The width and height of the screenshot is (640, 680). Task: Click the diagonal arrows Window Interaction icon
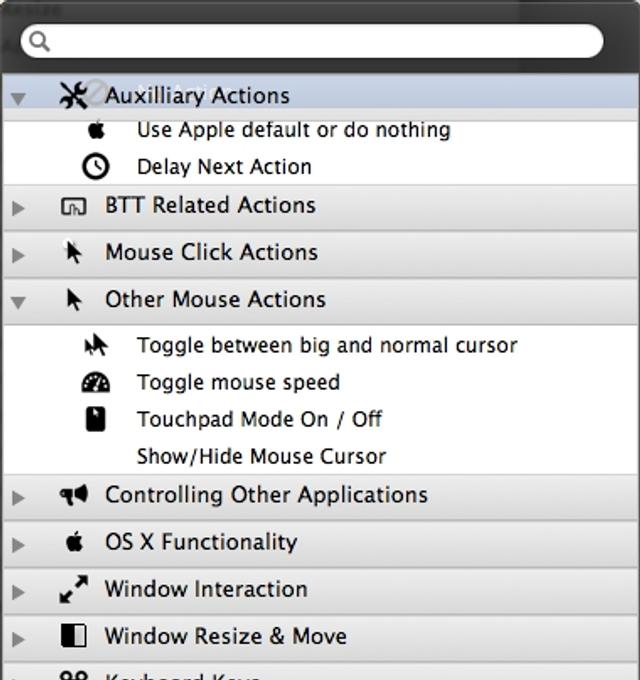click(x=74, y=589)
